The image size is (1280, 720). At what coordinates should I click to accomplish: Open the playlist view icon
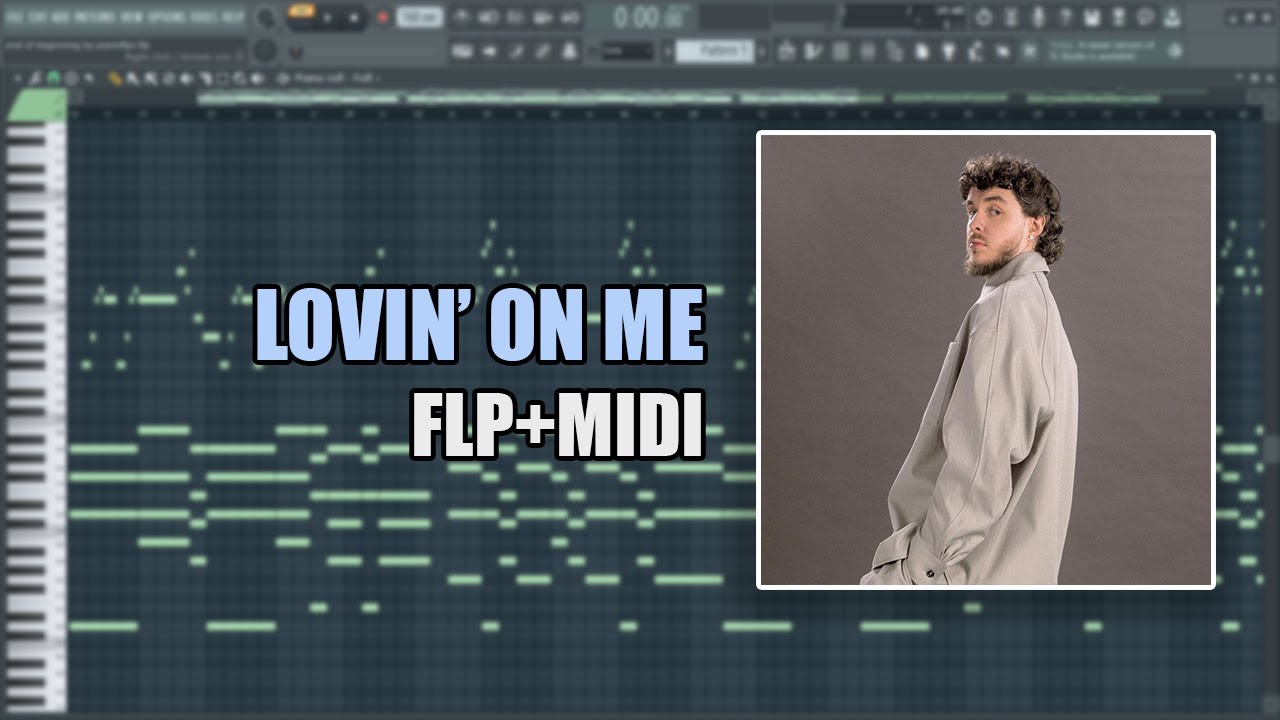(x=786, y=51)
